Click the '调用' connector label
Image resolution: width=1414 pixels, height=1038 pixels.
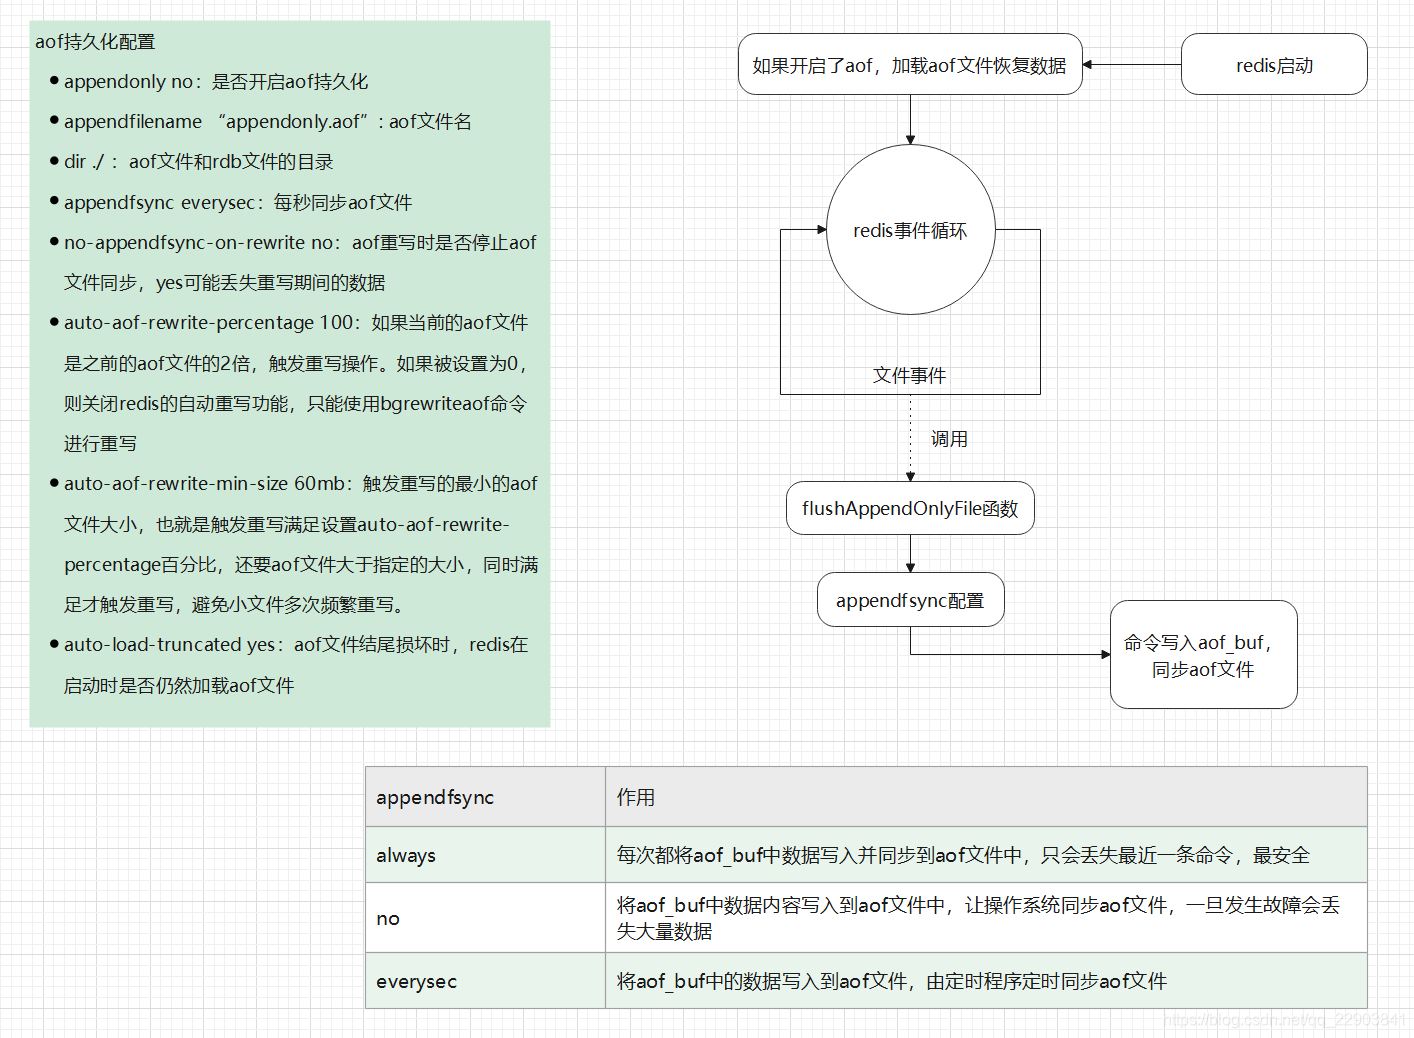pyautogui.click(x=949, y=439)
